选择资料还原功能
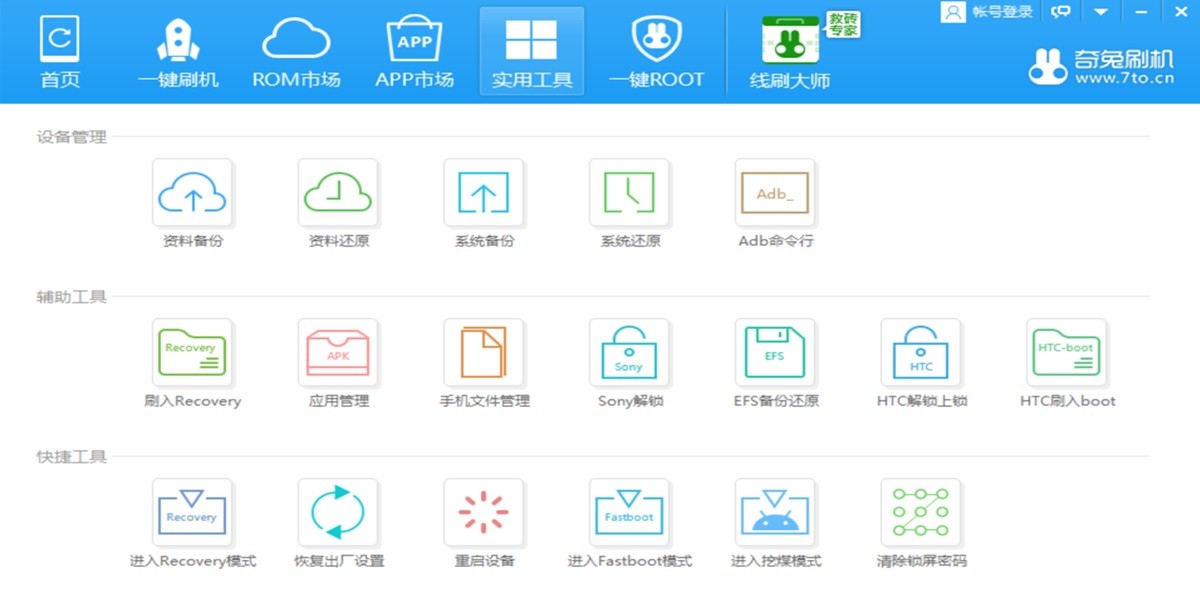This screenshot has width=1200, height=600. (338, 192)
